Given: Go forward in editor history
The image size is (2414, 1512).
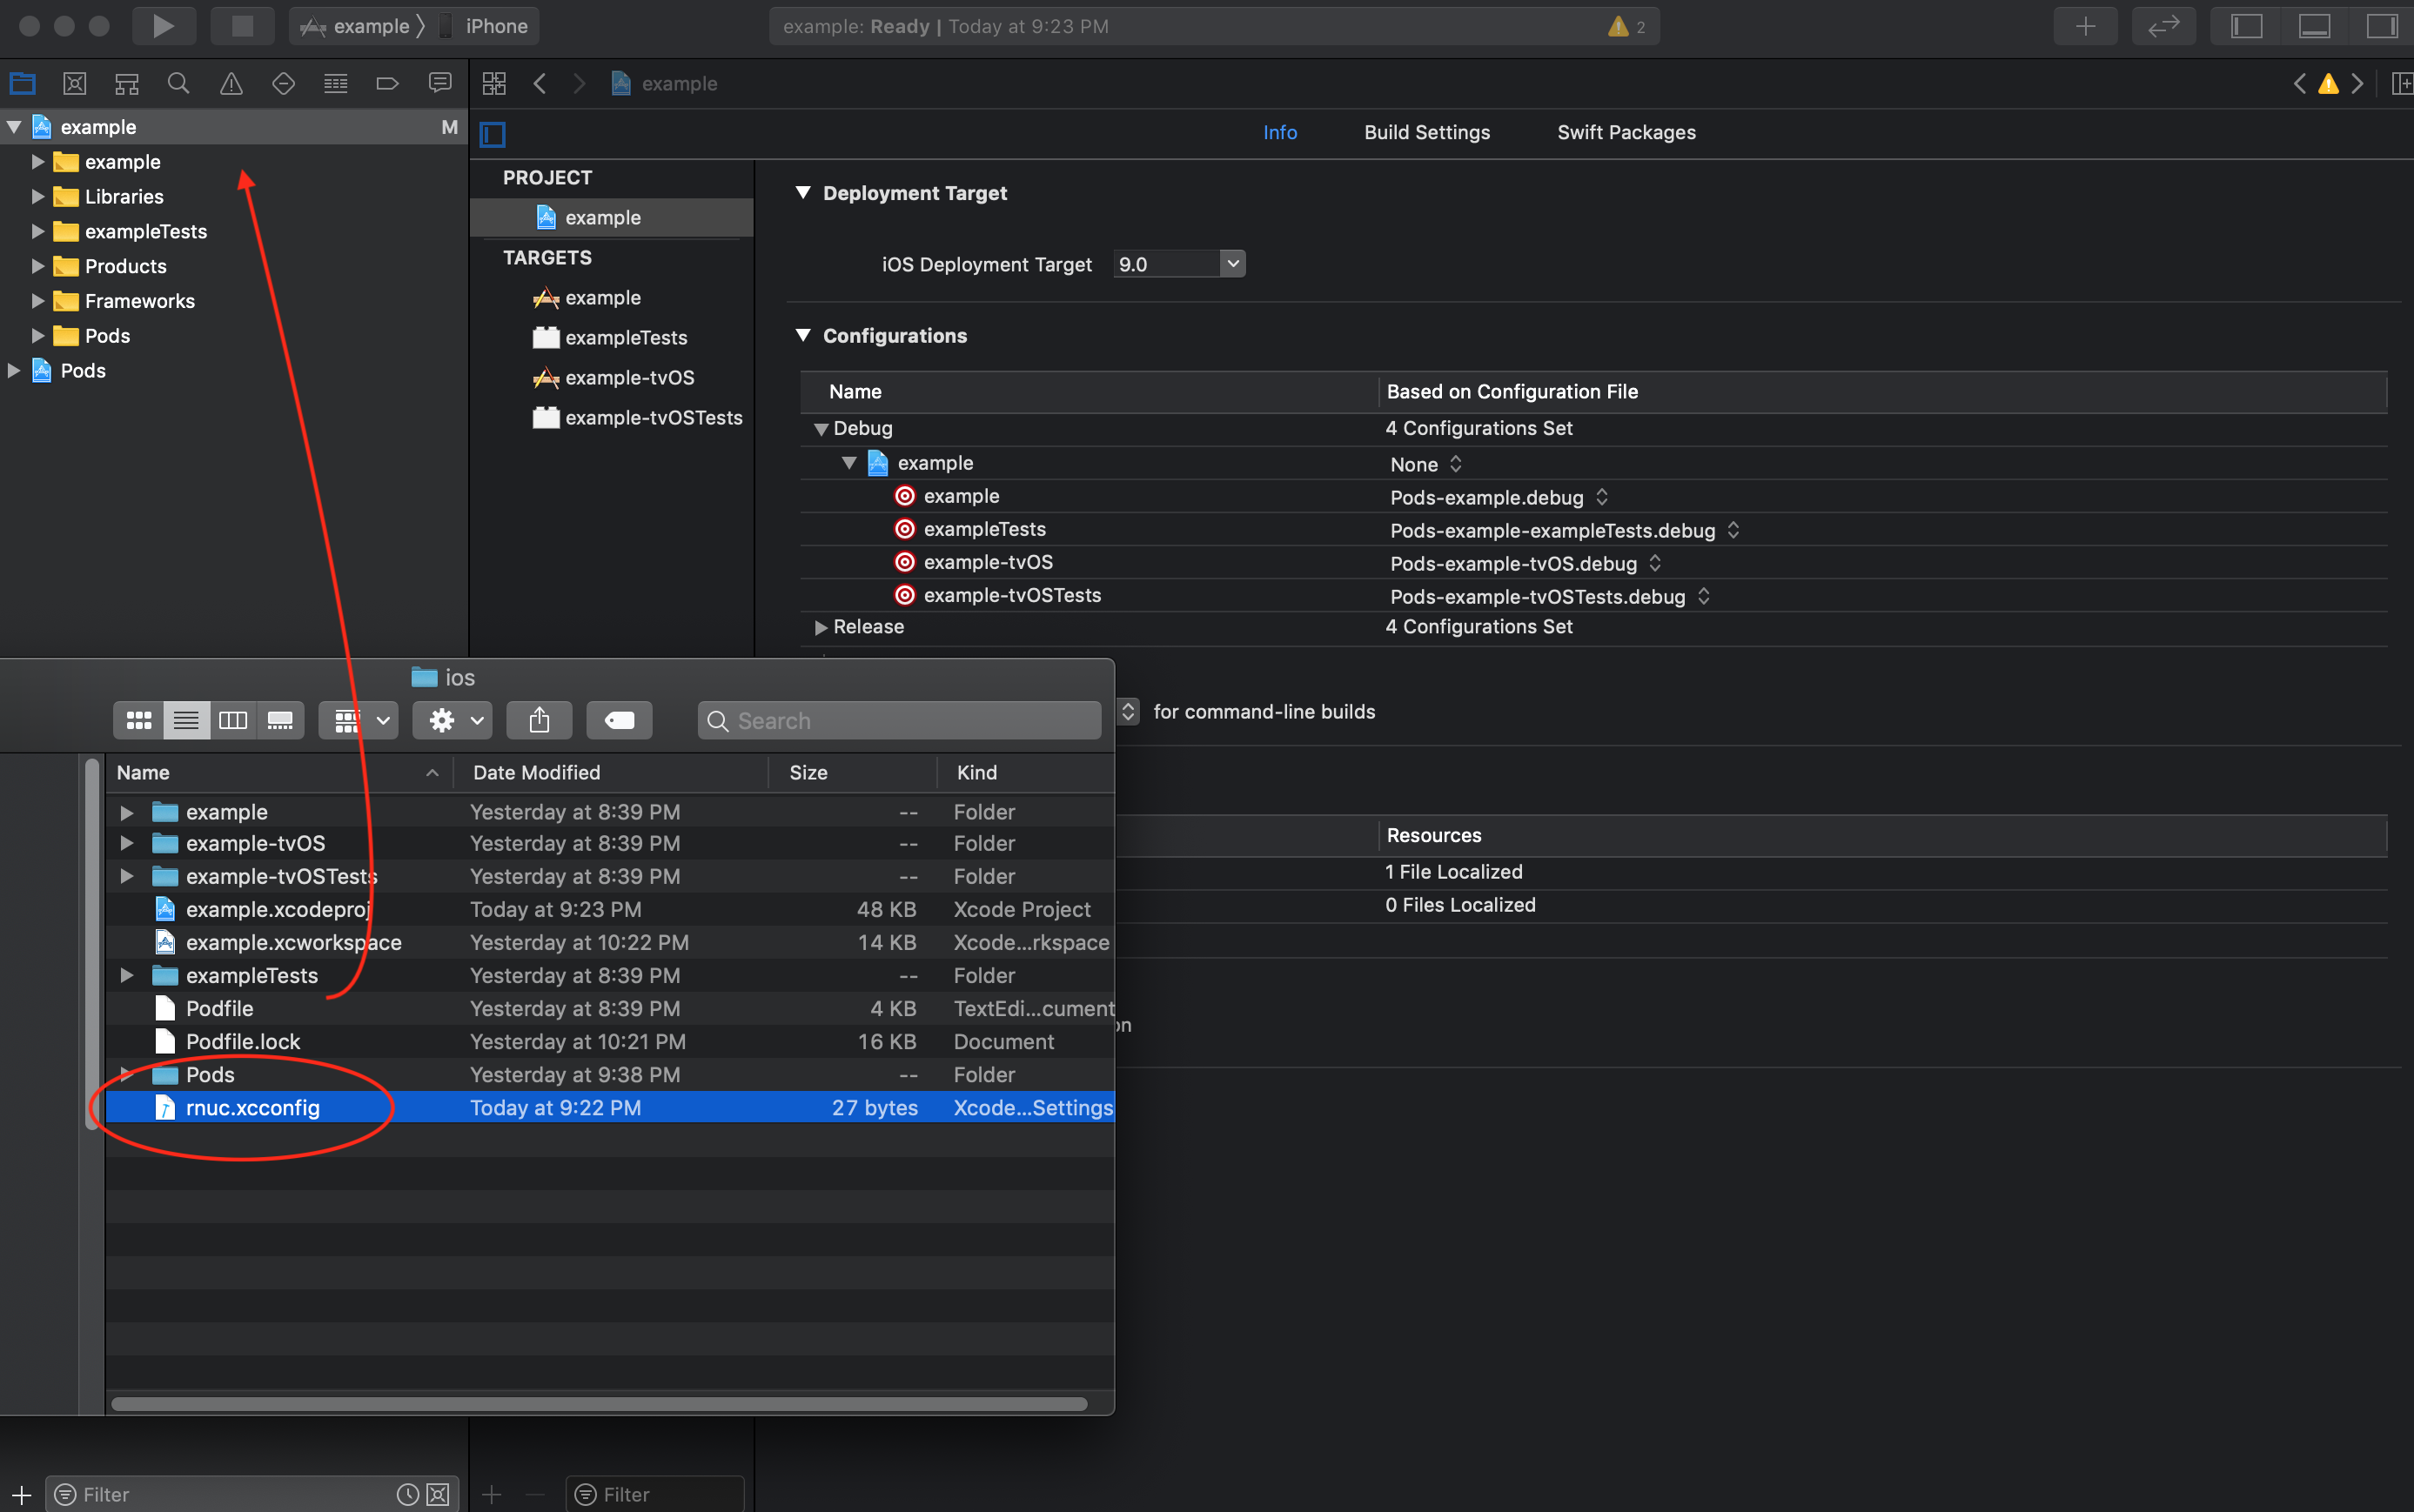Looking at the screenshot, I should coord(579,83).
